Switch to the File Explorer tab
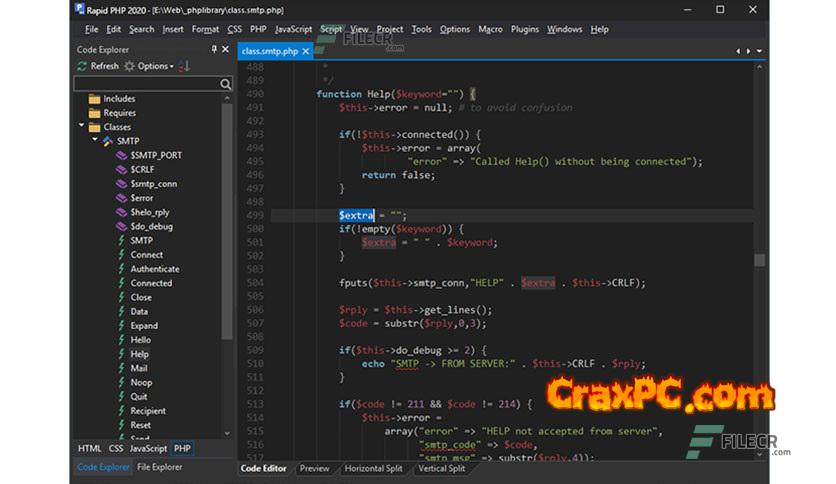This screenshot has width=836, height=484. pos(159,467)
